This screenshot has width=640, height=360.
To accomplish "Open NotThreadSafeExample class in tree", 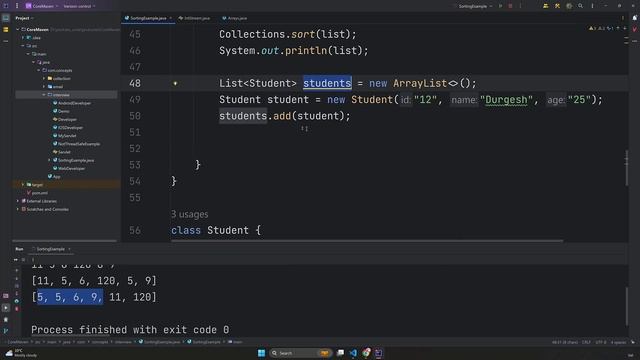I will [x=76, y=144].
